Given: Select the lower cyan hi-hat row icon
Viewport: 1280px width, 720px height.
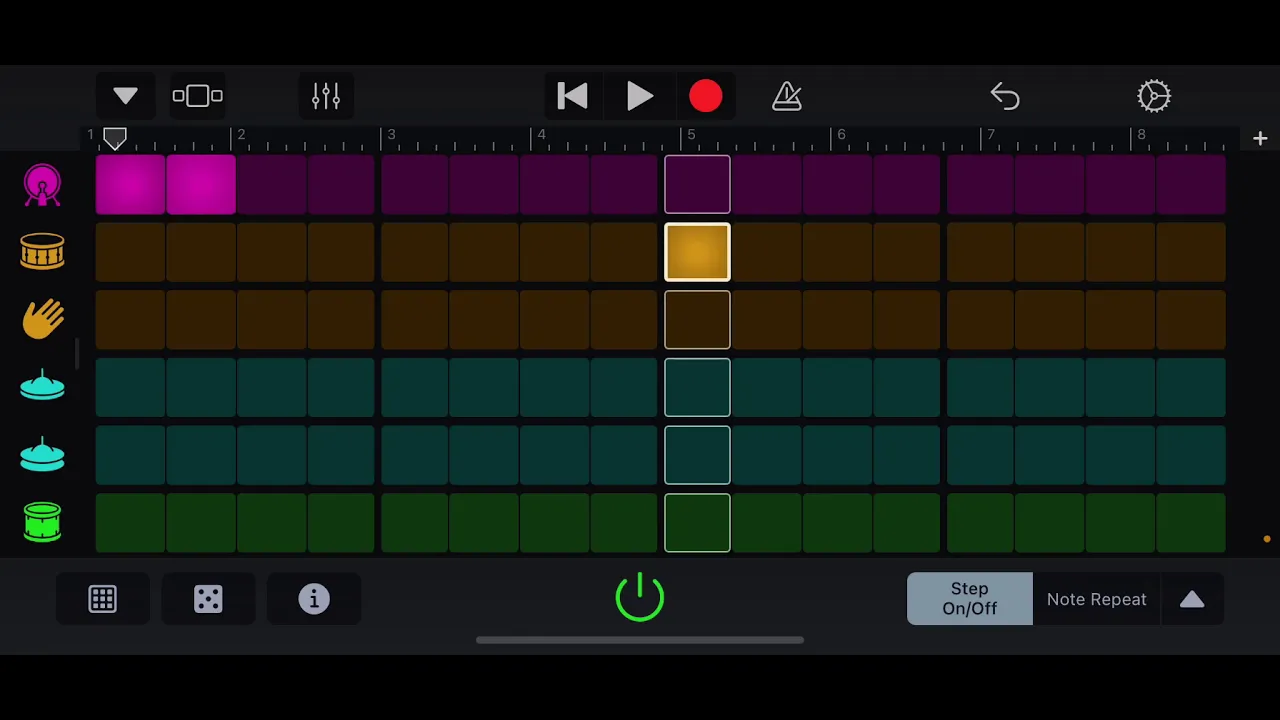Looking at the screenshot, I should (x=42, y=454).
